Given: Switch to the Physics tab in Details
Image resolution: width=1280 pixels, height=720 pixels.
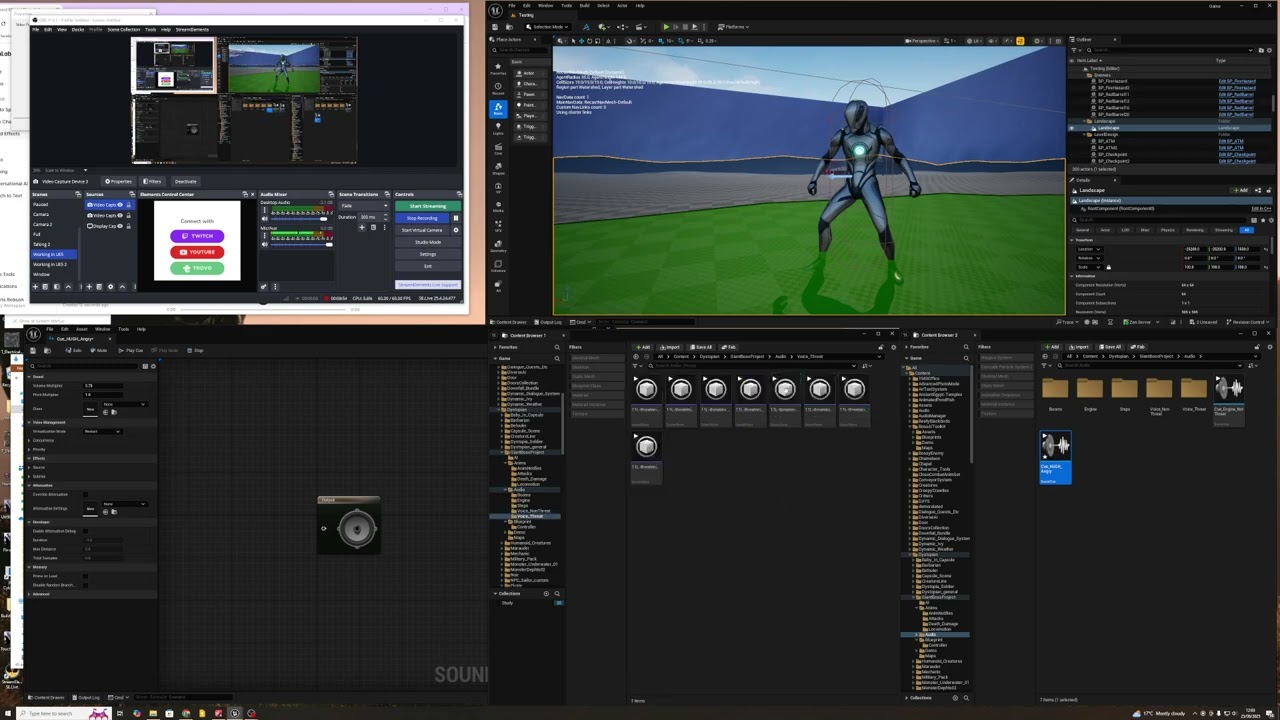Looking at the screenshot, I should 1168,230.
